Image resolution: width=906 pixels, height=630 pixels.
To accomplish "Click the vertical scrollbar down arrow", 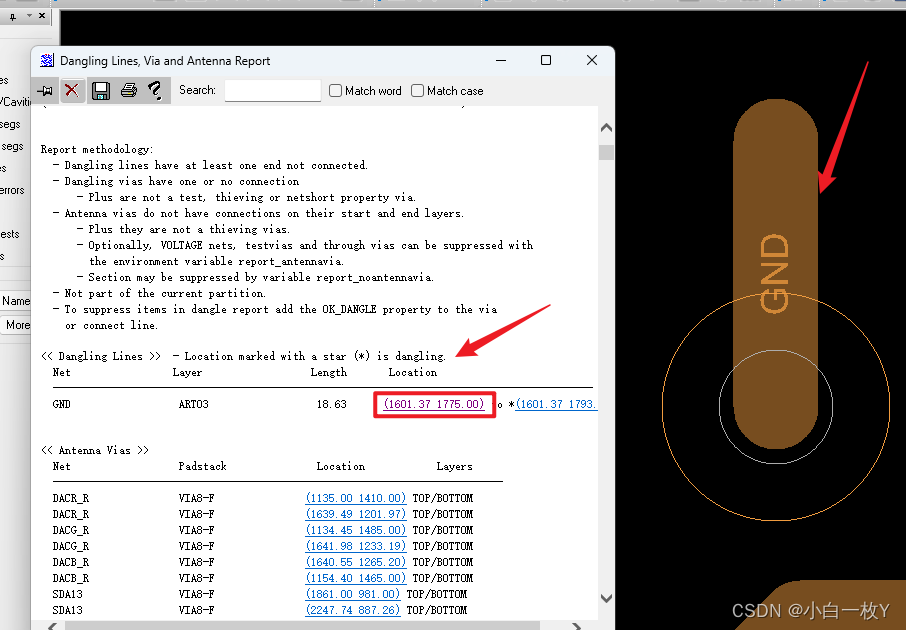I will coord(606,598).
